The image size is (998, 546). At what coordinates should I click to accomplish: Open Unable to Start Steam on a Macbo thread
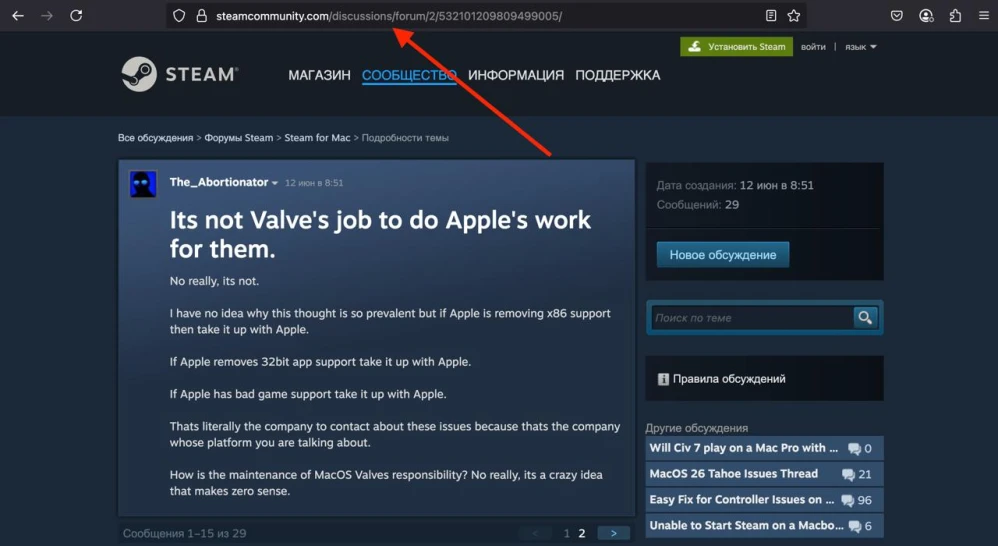tap(747, 526)
